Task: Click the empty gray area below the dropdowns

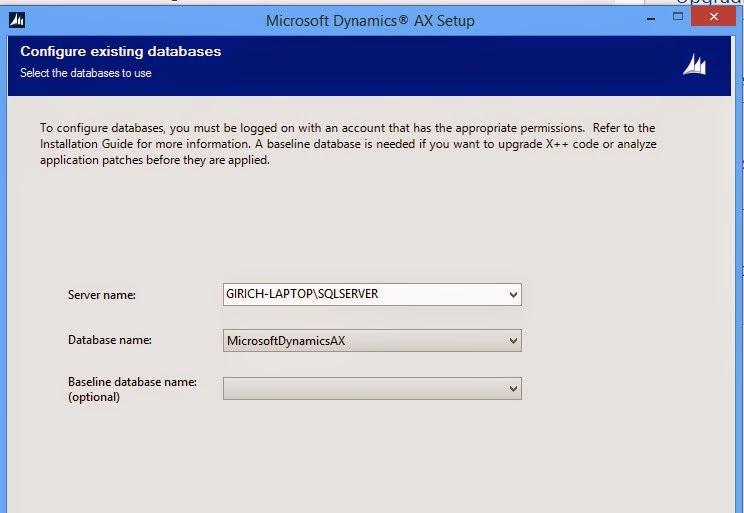Action: click(370, 460)
